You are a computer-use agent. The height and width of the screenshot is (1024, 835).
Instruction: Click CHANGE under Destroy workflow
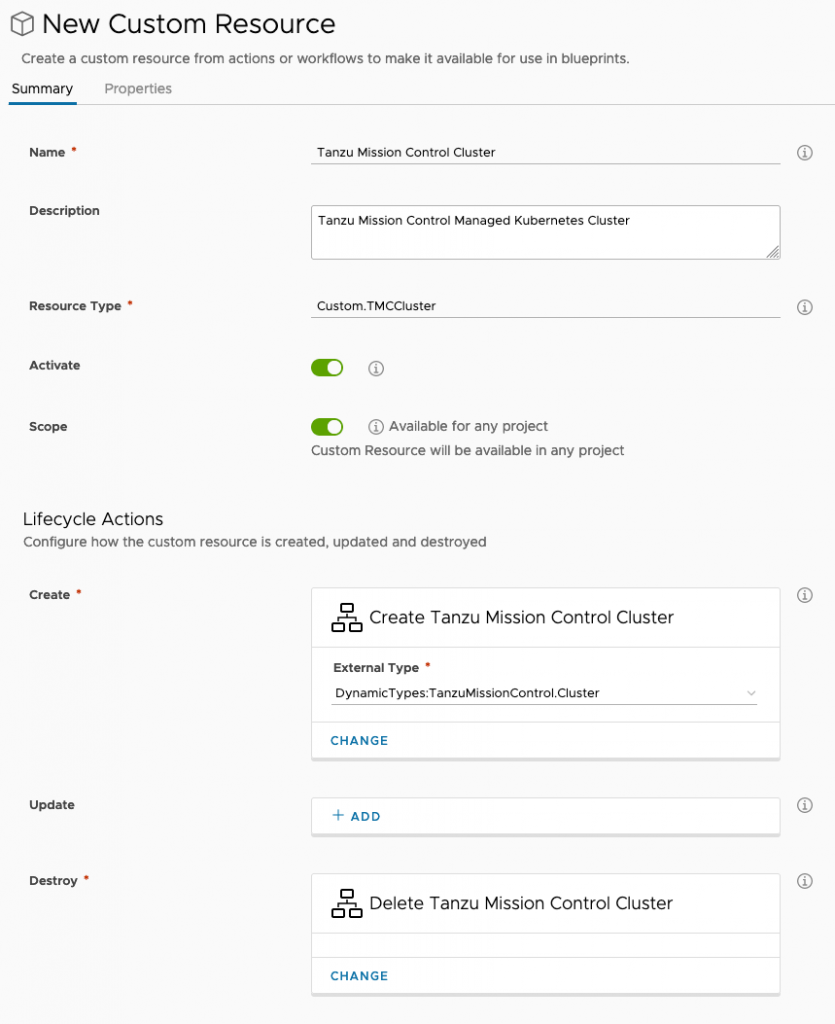(x=359, y=976)
